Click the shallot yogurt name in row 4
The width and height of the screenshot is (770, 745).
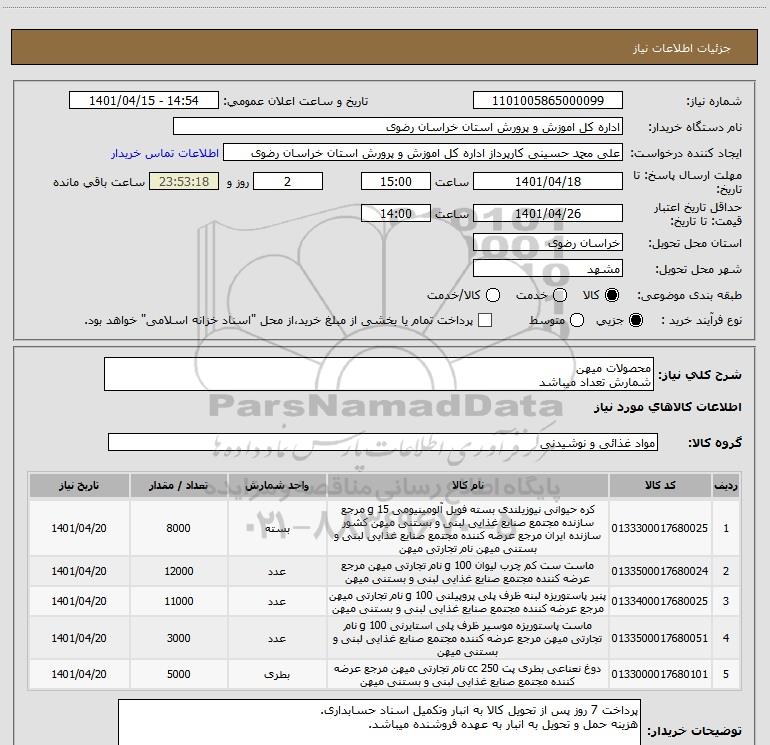tap(468, 638)
